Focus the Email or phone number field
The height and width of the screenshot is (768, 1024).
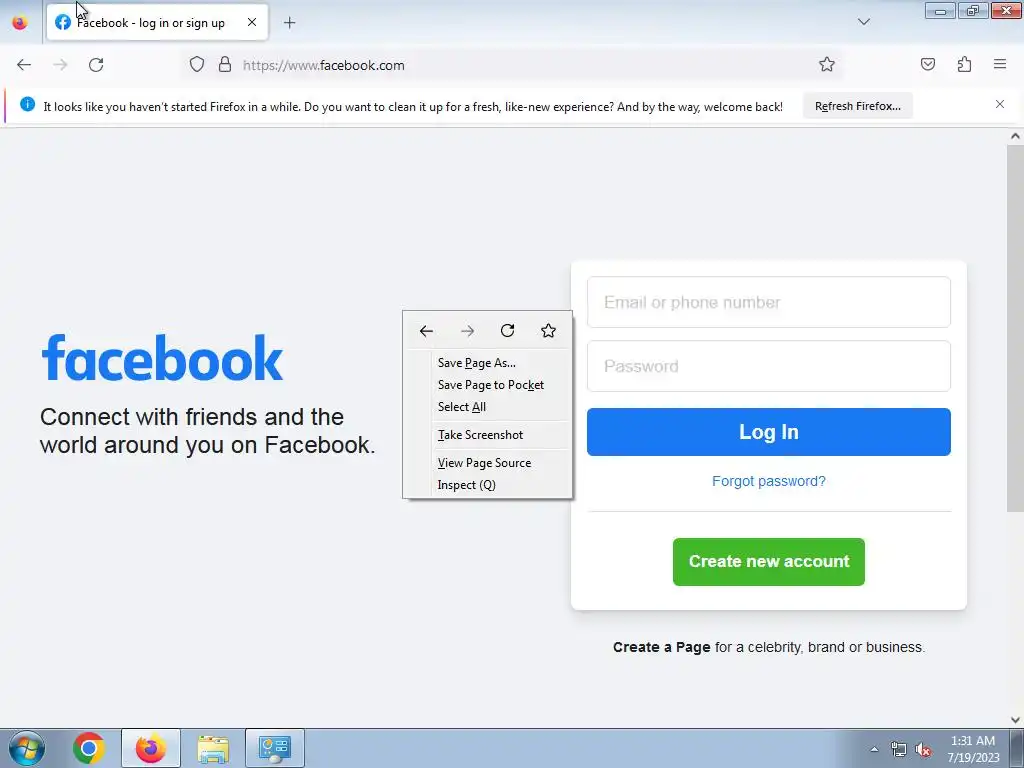pyautogui.click(x=769, y=302)
